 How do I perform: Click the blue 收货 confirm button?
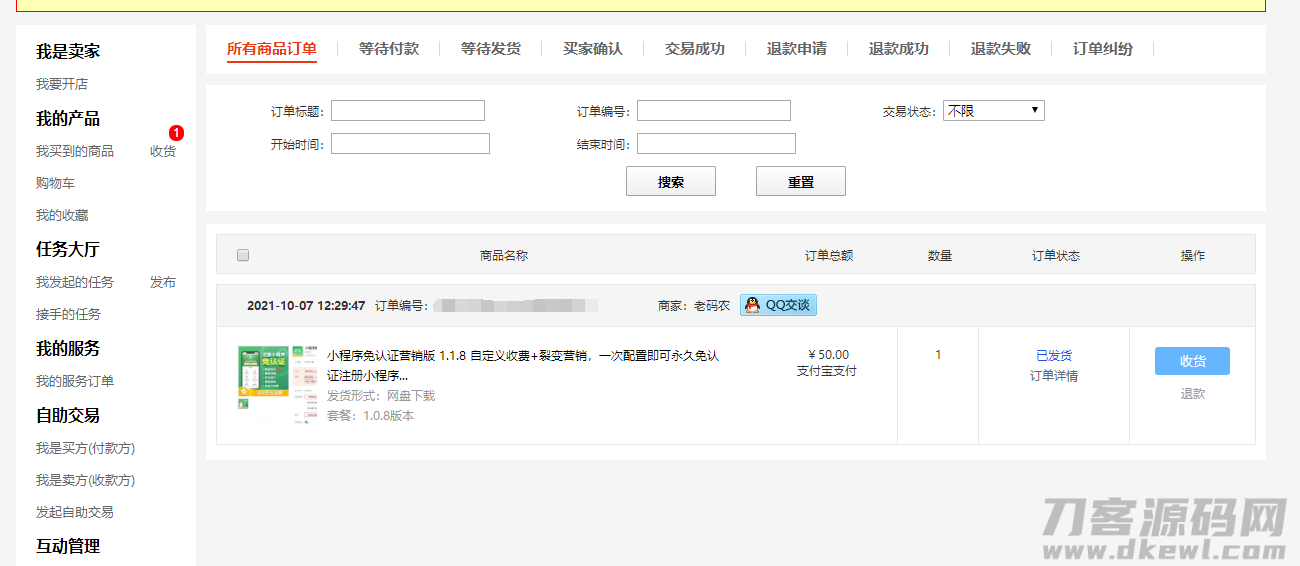[x=1192, y=361]
